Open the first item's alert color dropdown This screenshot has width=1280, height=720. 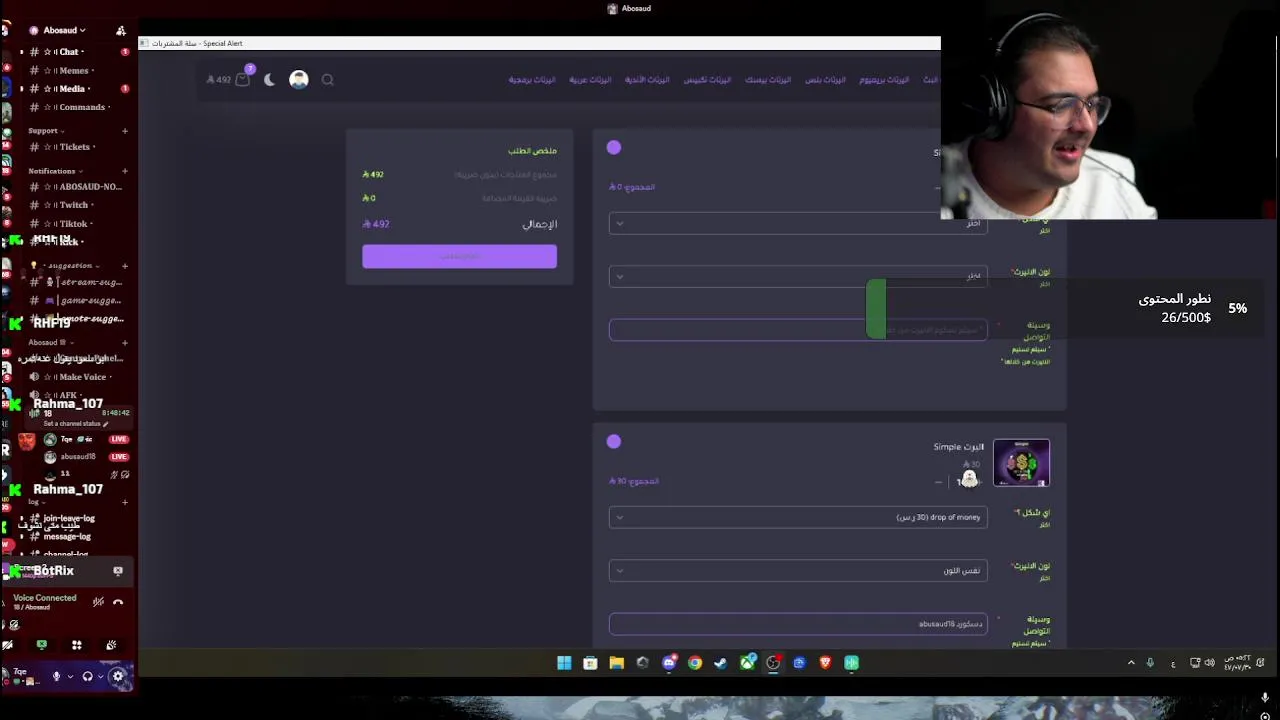(798, 276)
